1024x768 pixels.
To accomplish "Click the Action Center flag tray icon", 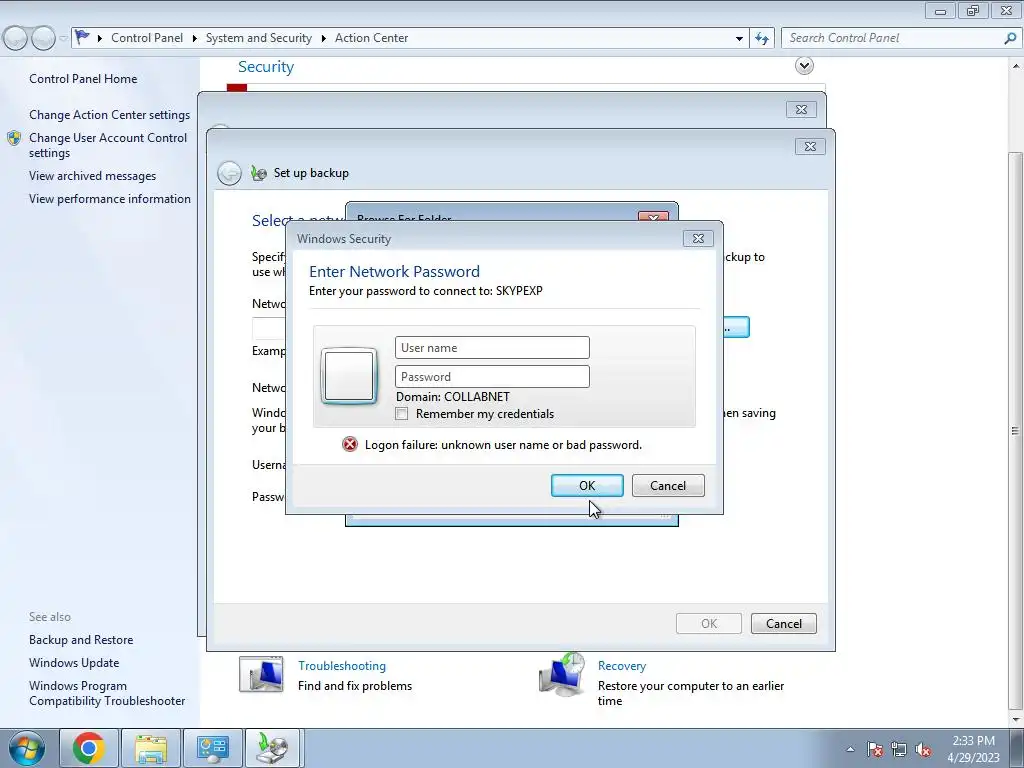I will [874, 749].
